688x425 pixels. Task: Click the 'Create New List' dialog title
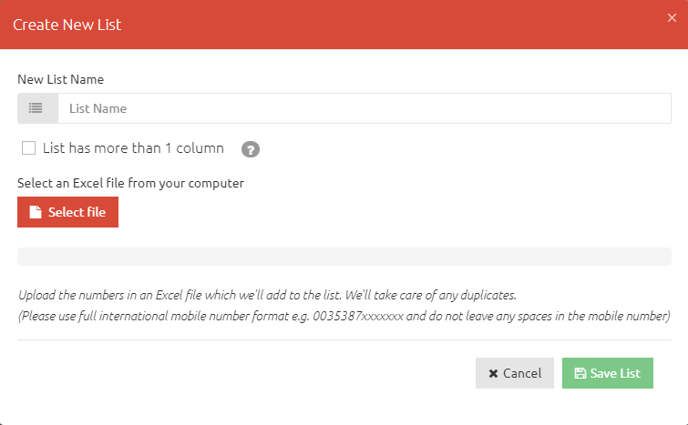(x=67, y=24)
